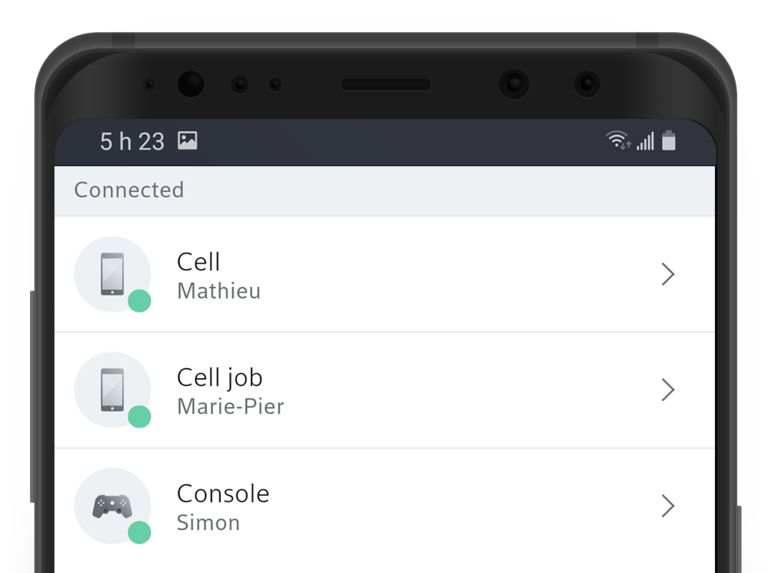Expand the Cell job details chevron

(x=668, y=390)
